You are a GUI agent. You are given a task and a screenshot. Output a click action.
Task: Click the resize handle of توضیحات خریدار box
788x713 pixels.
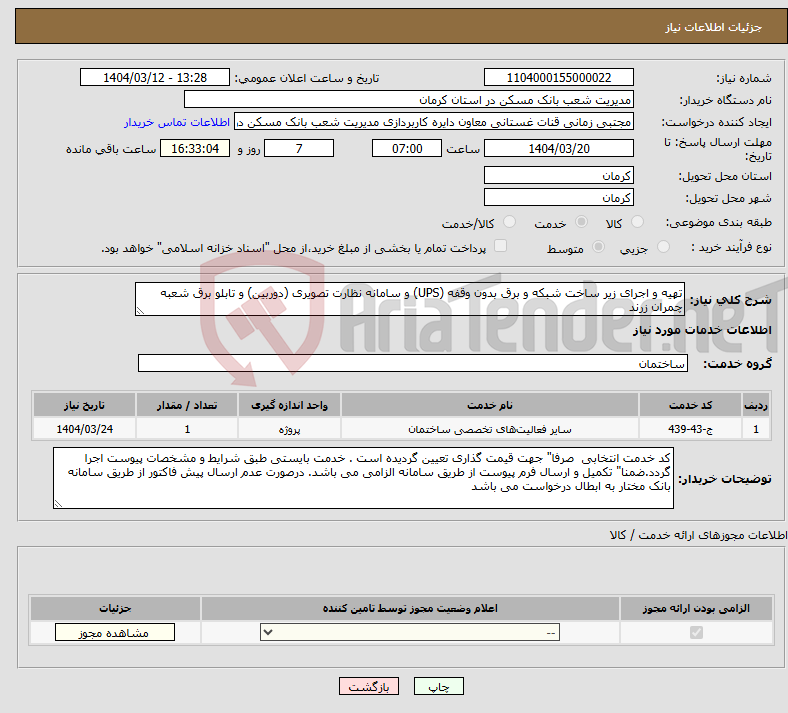[x=58, y=503]
